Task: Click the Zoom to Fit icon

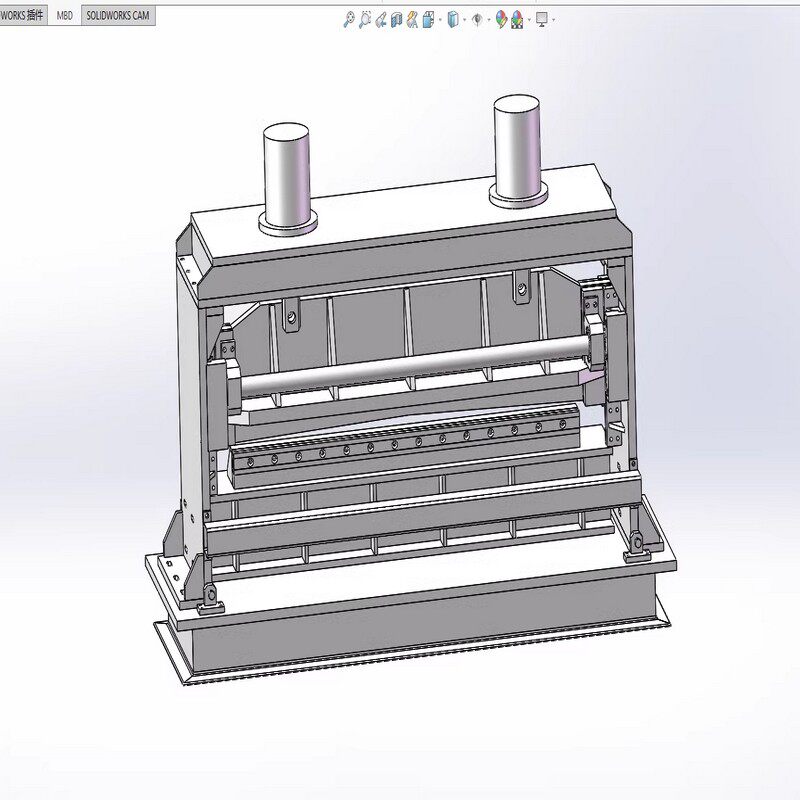Action: [x=348, y=20]
